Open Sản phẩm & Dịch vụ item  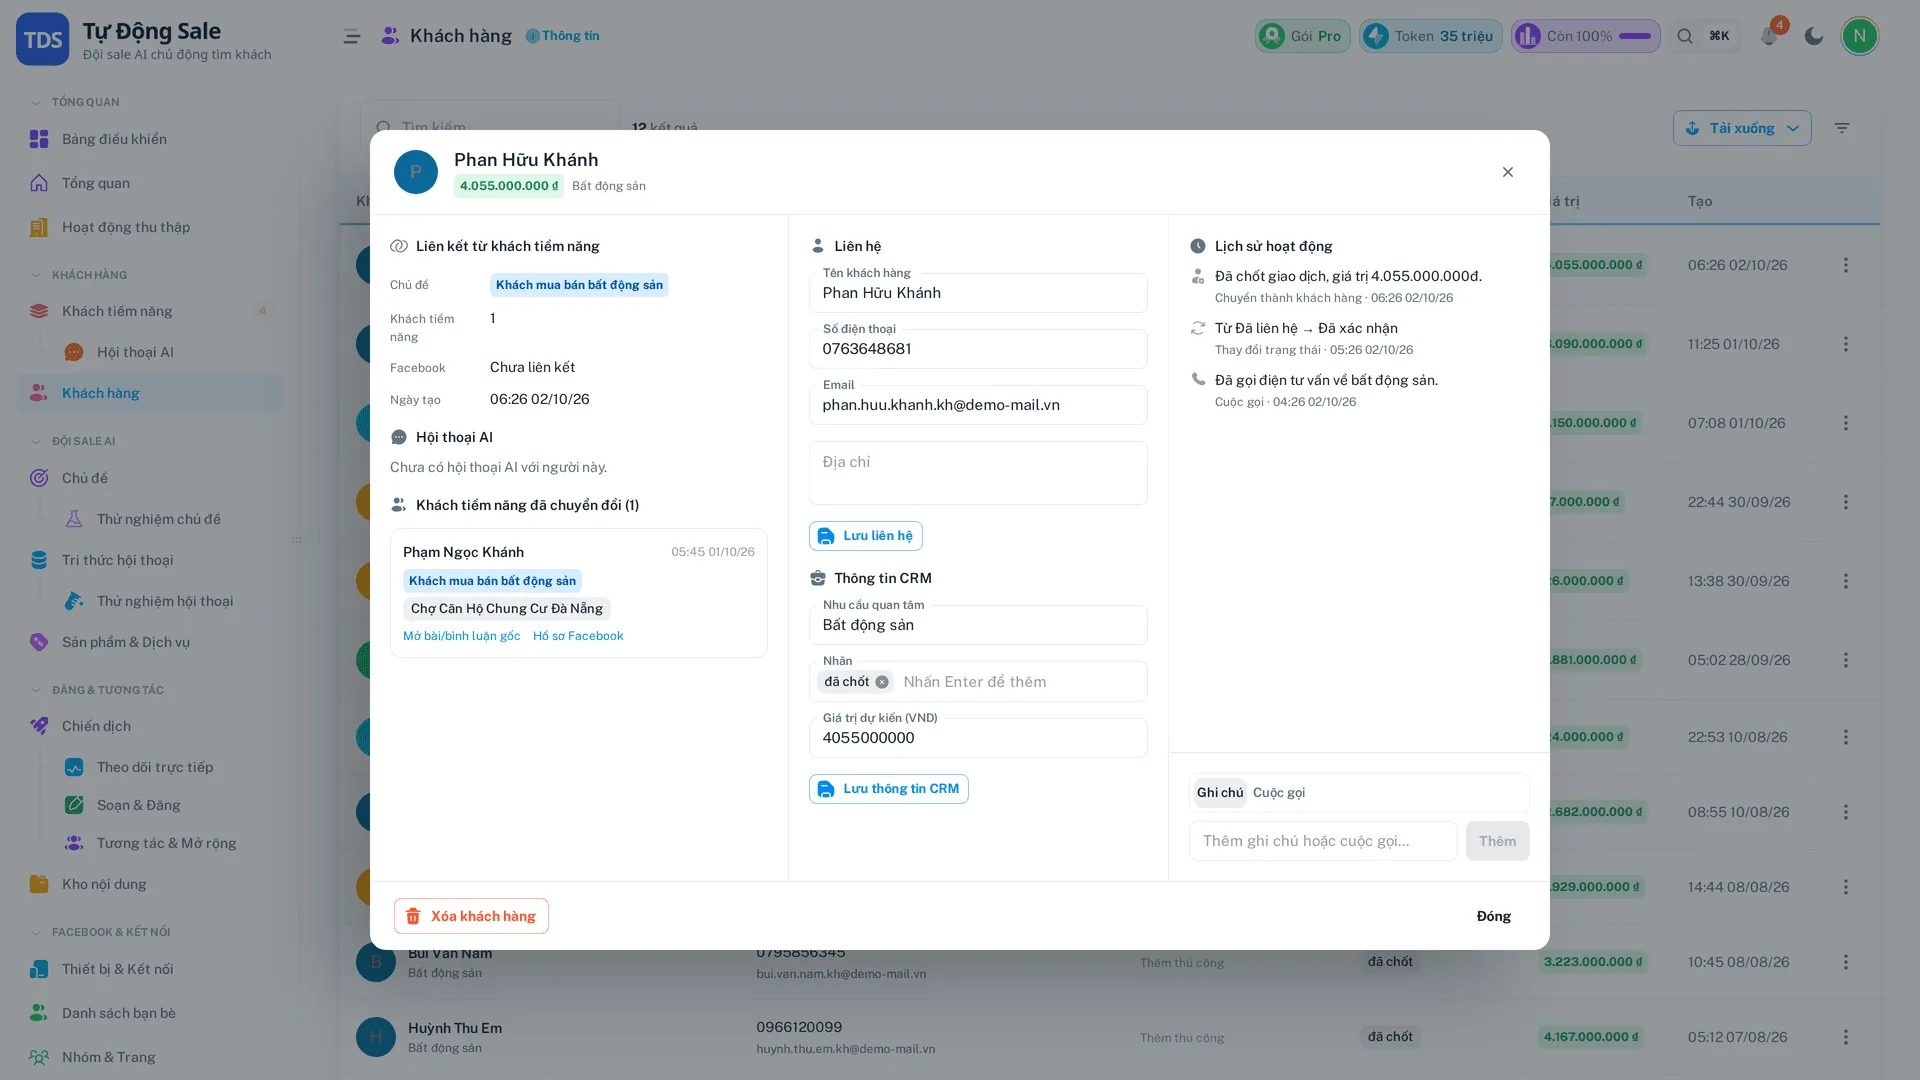coord(150,642)
